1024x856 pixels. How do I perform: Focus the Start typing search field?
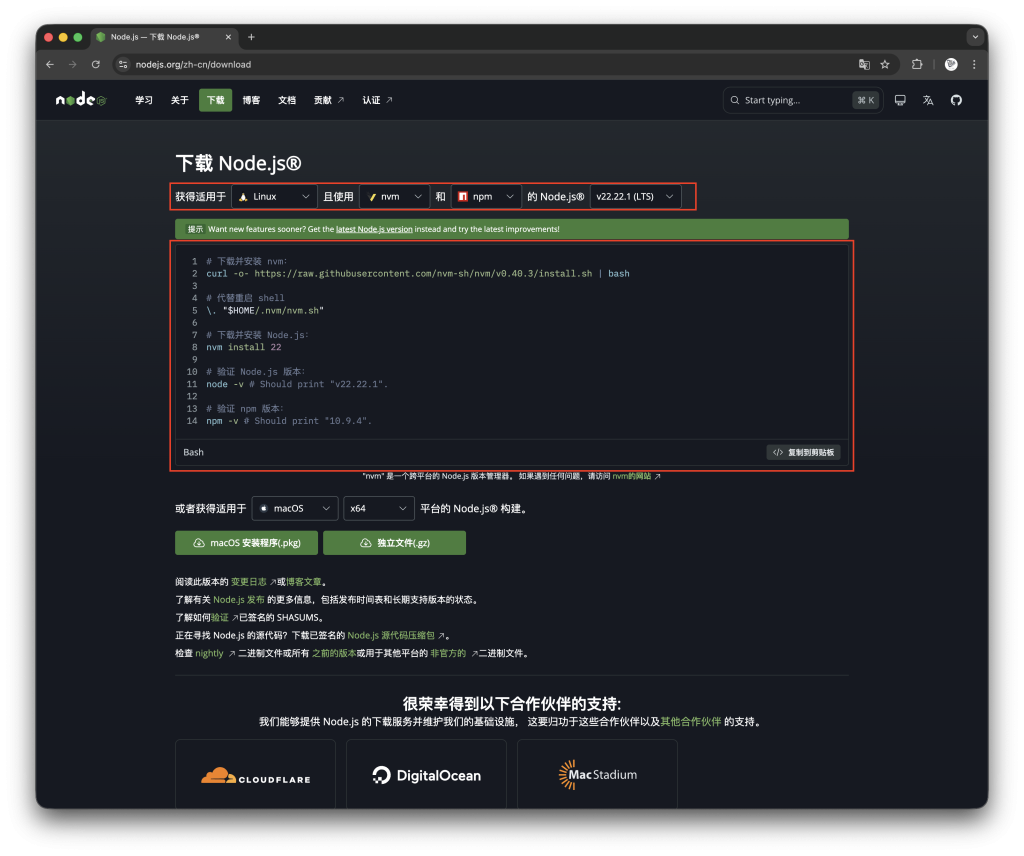(x=795, y=100)
